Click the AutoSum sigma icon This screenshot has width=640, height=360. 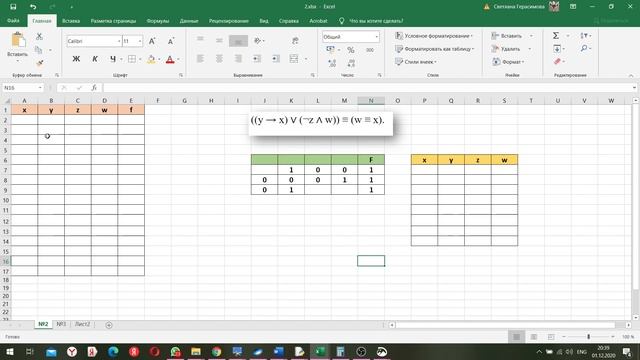point(556,36)
